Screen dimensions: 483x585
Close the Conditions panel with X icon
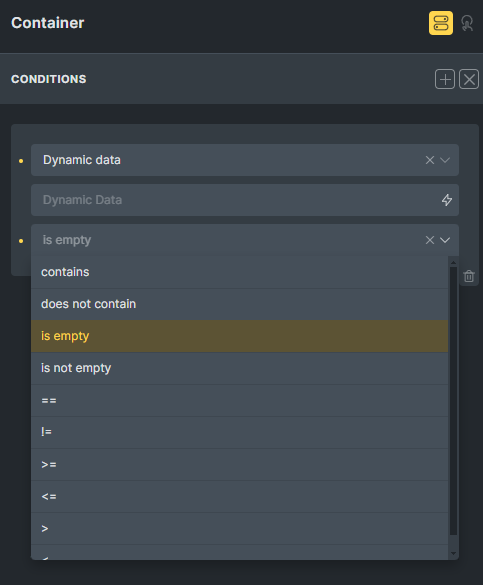(x=469, y=79)
